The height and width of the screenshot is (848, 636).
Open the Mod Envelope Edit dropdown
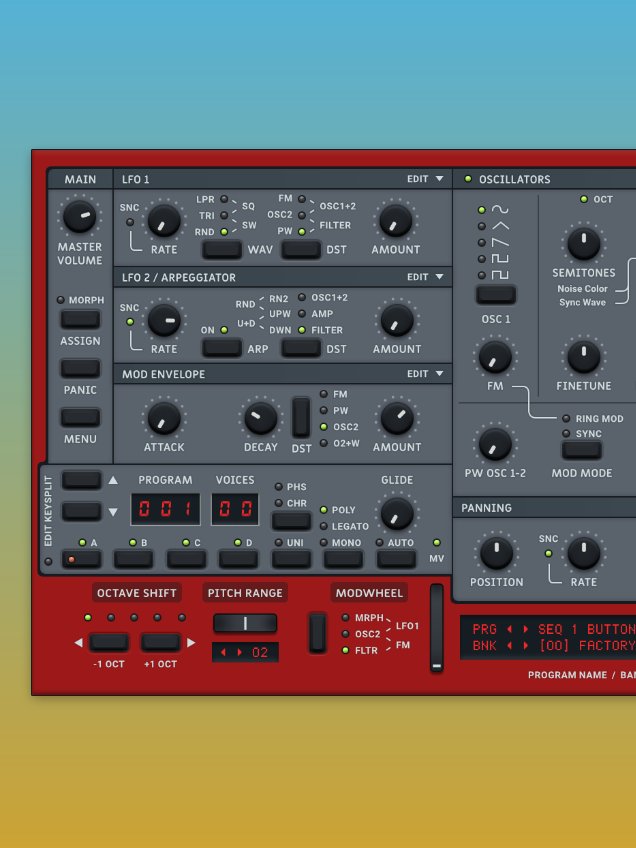click(x=425, y=374)
